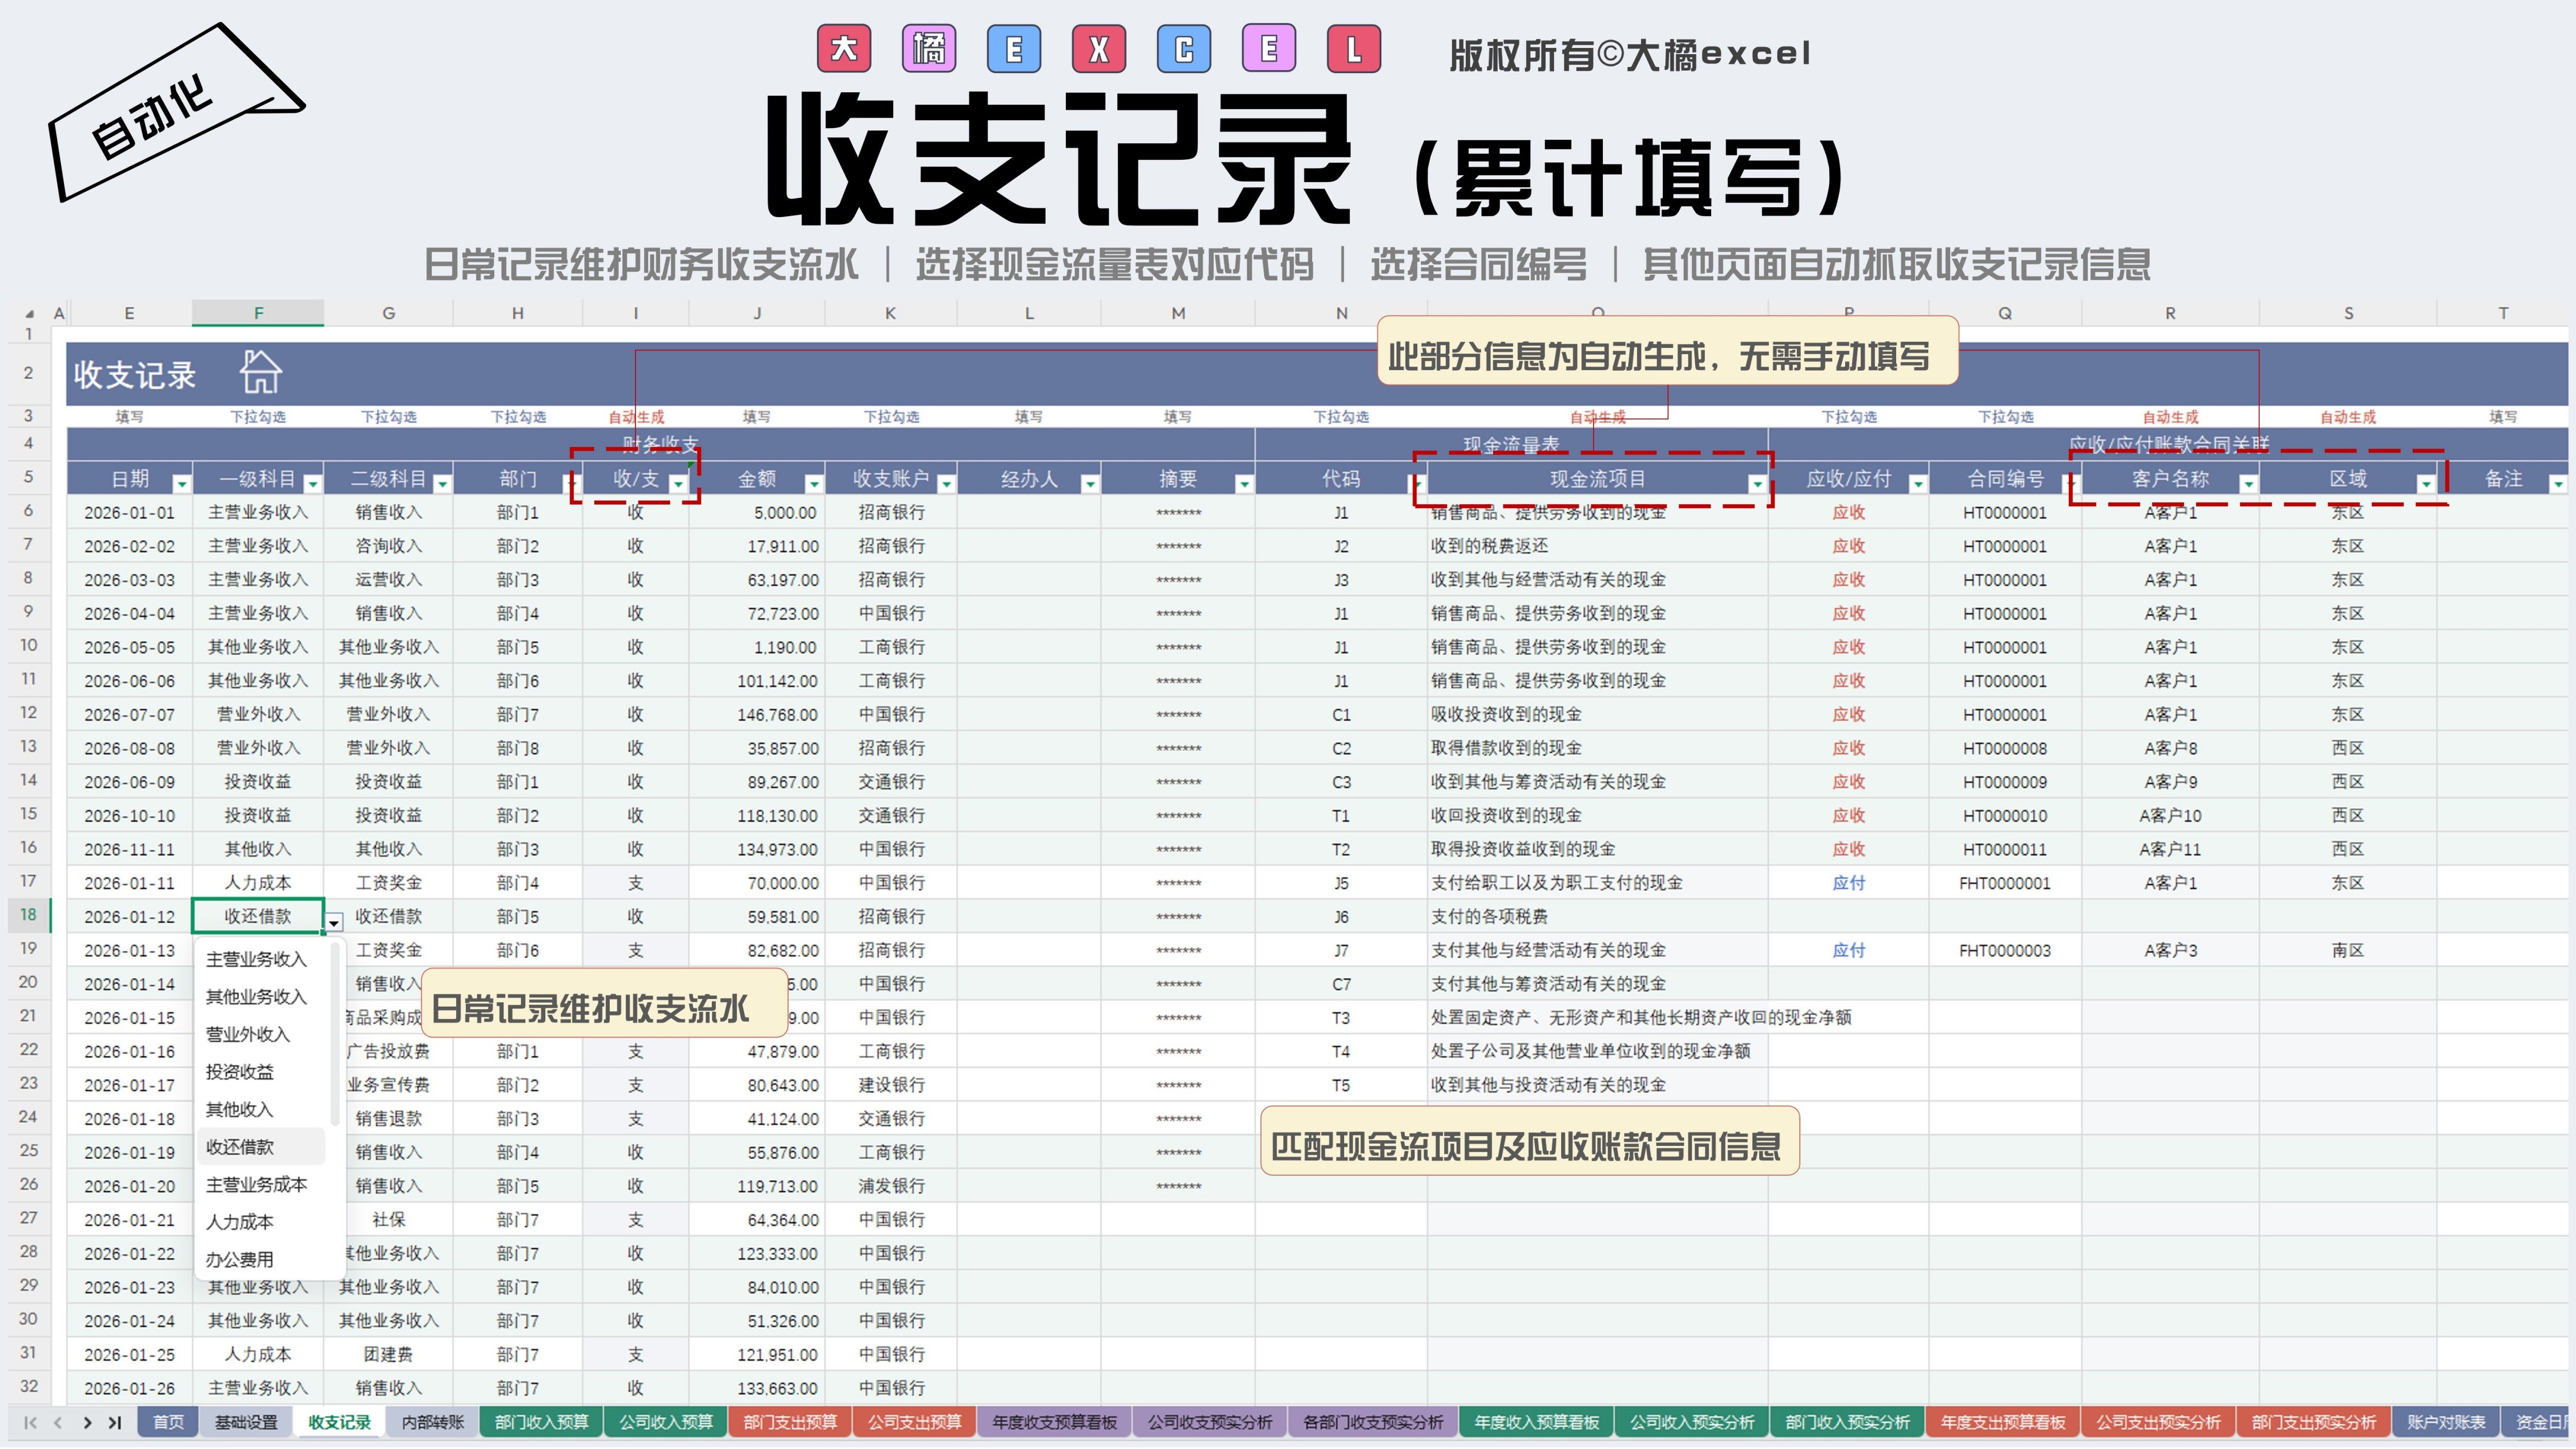This screenshot has width=2576, height=1449.
Task: Open the 公司收入预算 sheet tab
Action: click(665, 1422)
